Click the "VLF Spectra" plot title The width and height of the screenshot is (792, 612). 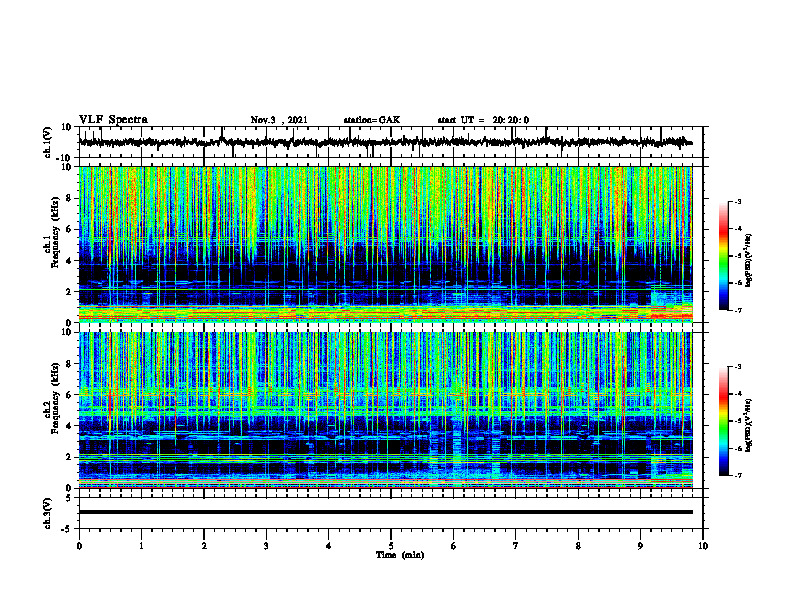click(113, 120)
